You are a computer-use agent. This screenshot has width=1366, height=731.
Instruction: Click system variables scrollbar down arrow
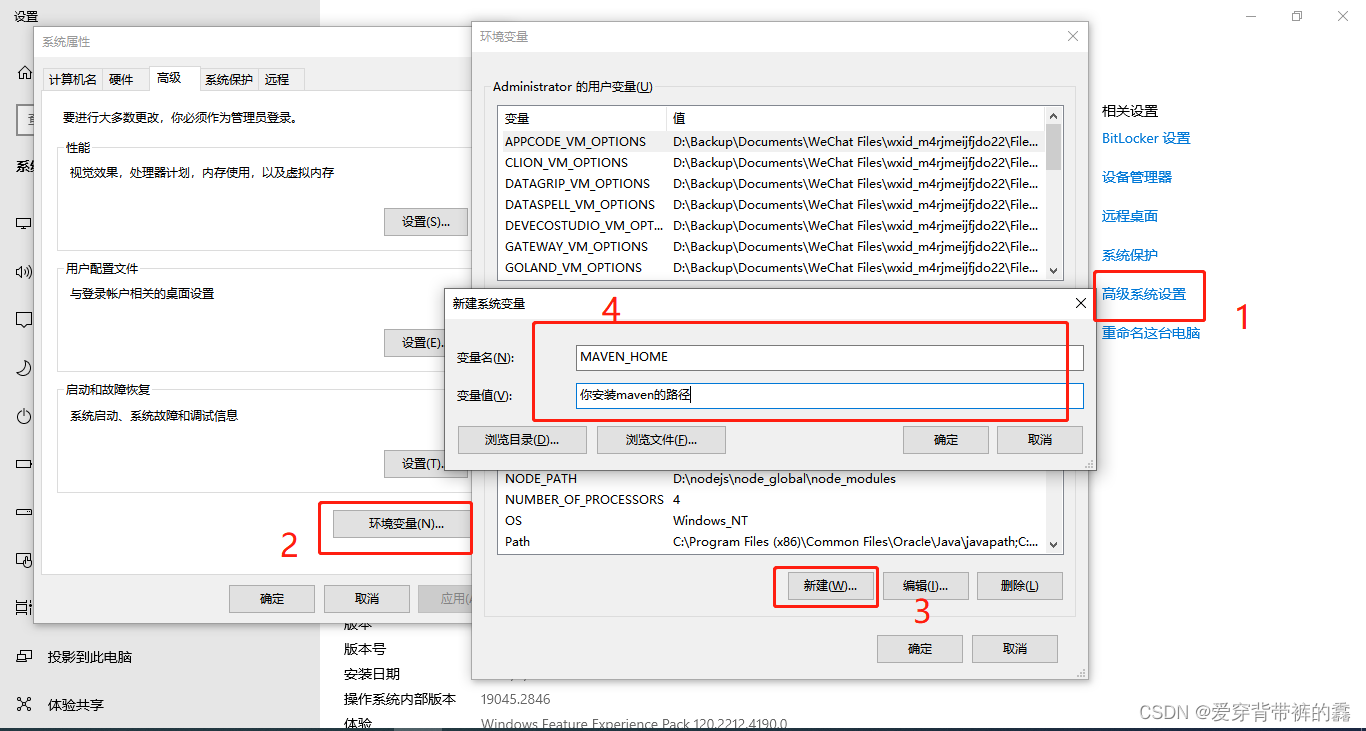tap(1053, 544)
